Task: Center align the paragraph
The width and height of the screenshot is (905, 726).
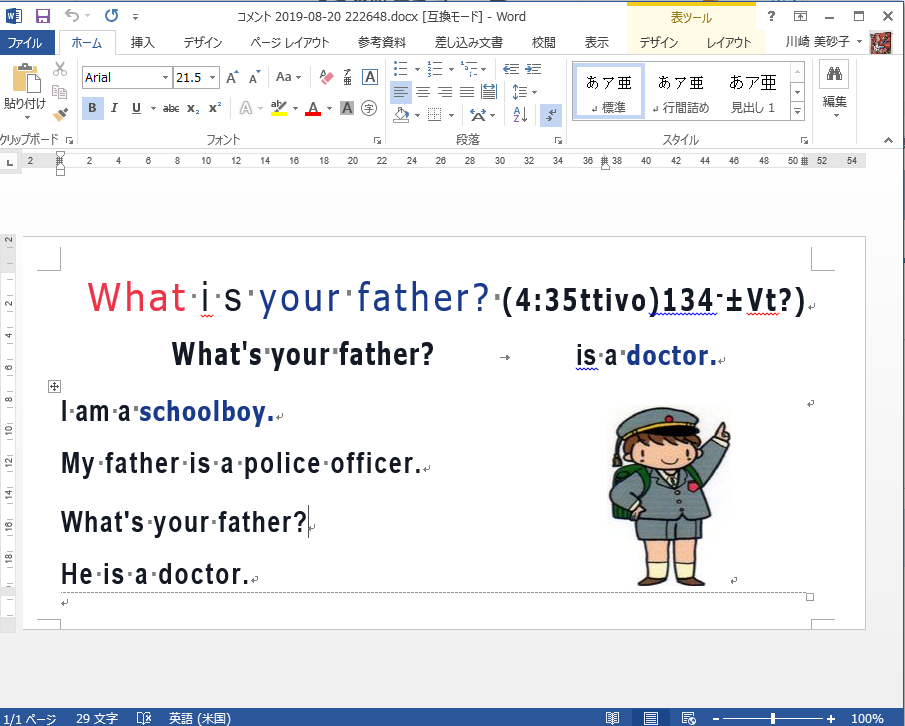Action: (x=423, y=92)
